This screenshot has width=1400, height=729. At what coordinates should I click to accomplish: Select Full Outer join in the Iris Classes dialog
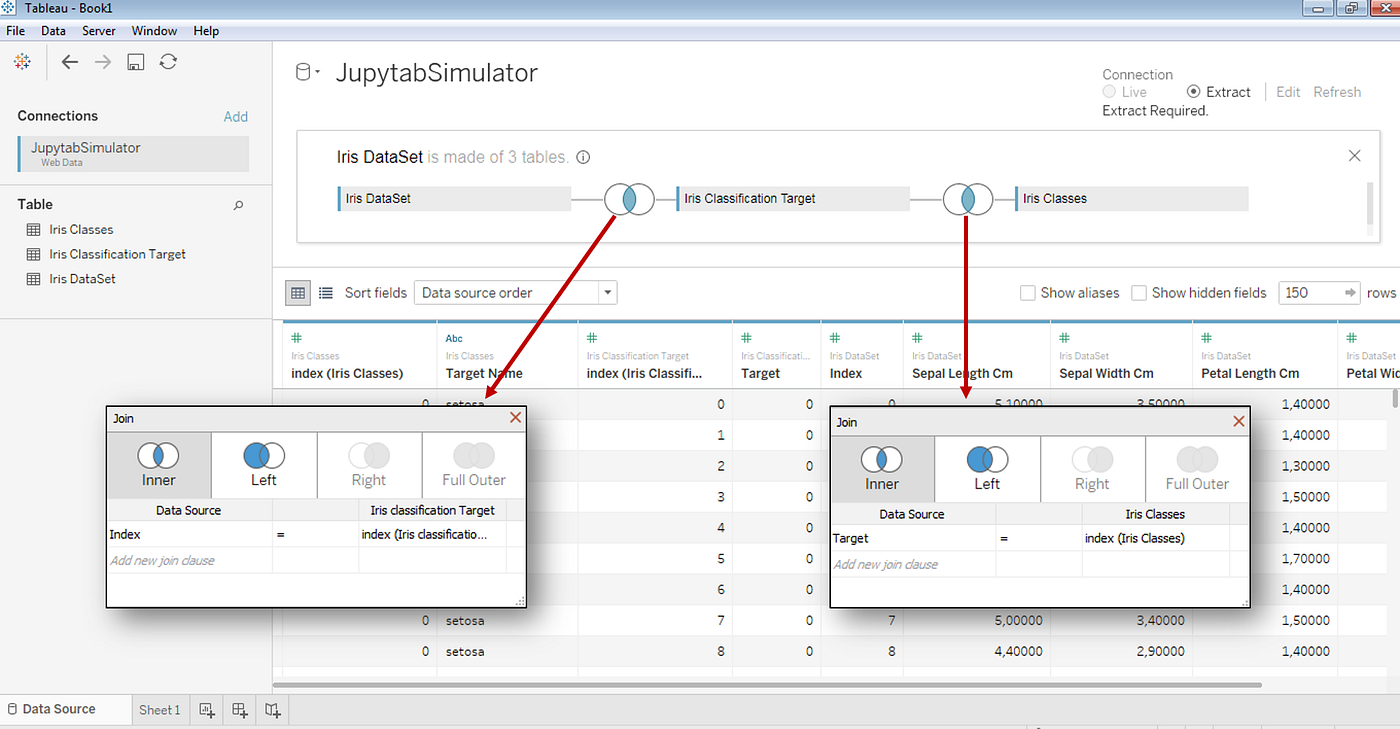[x=1196, y=468]
